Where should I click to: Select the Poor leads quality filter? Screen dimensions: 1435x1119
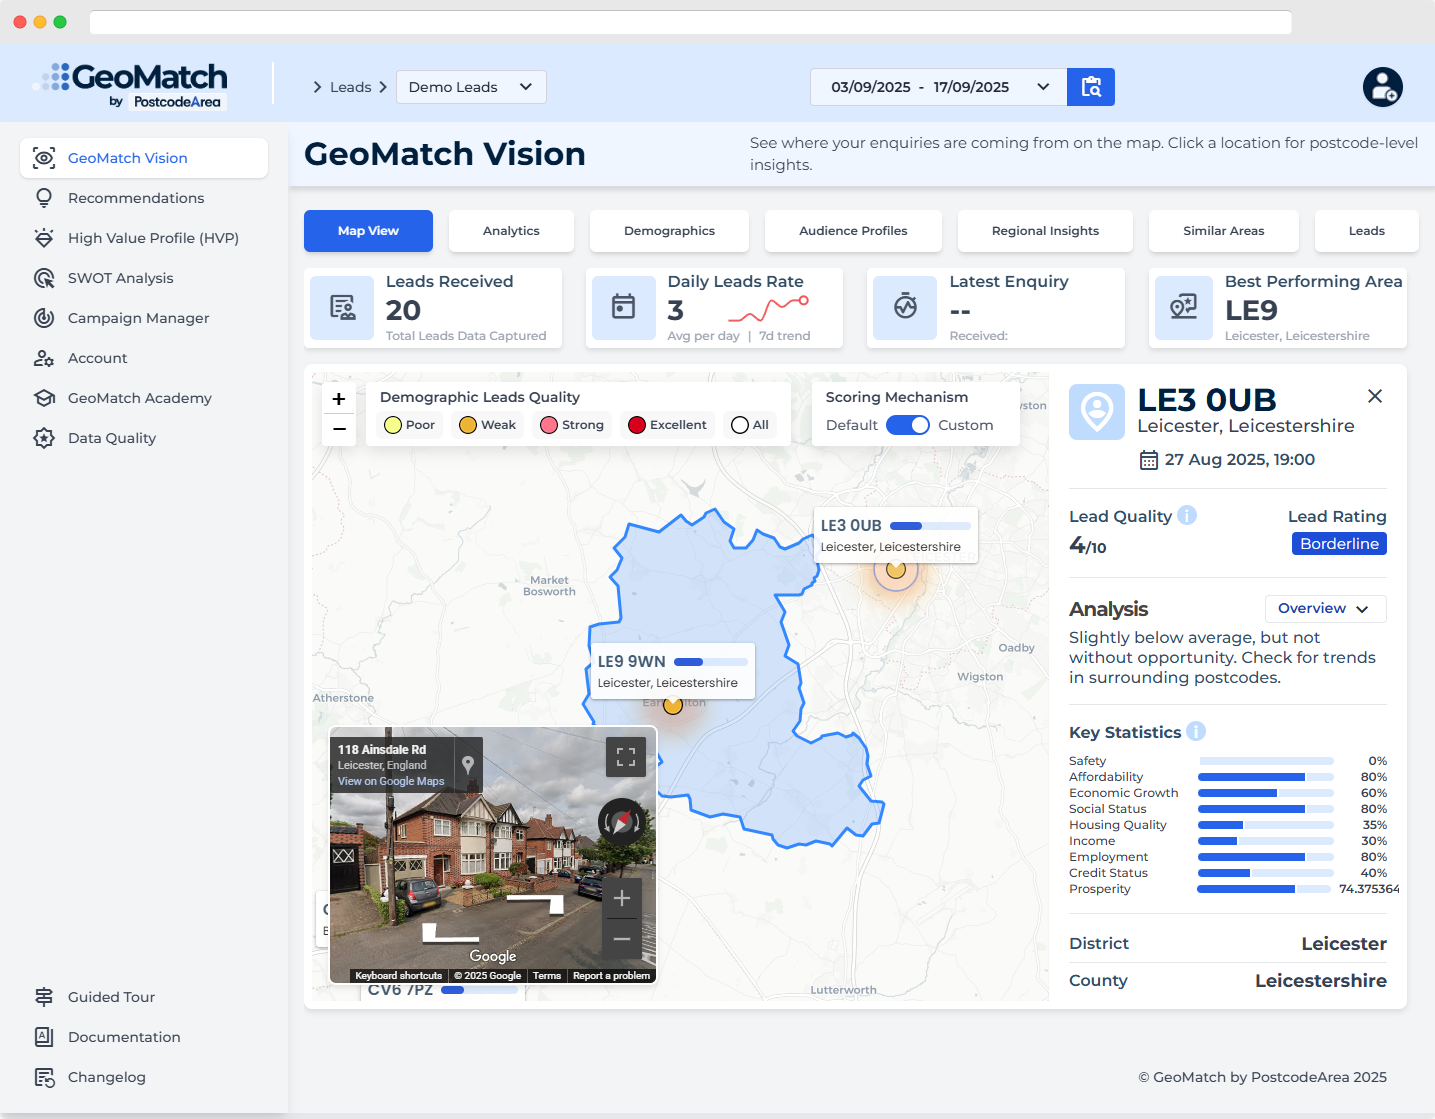click(410, 425)
